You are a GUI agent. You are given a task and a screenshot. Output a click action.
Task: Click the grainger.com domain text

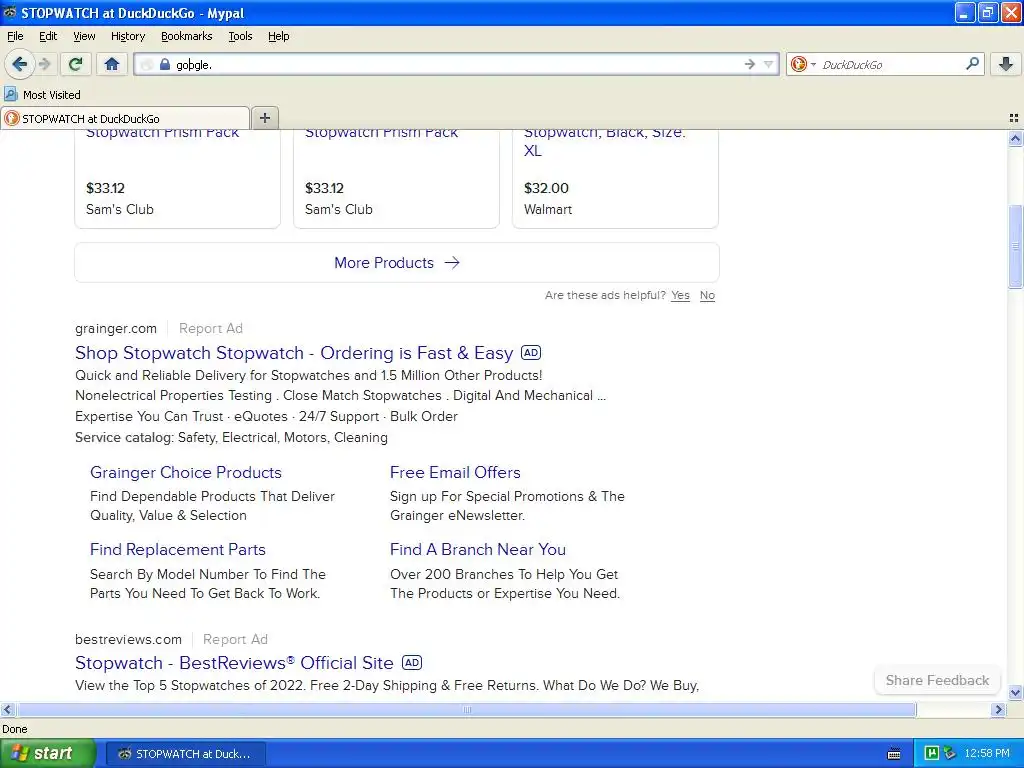click(x=116, y=328)
